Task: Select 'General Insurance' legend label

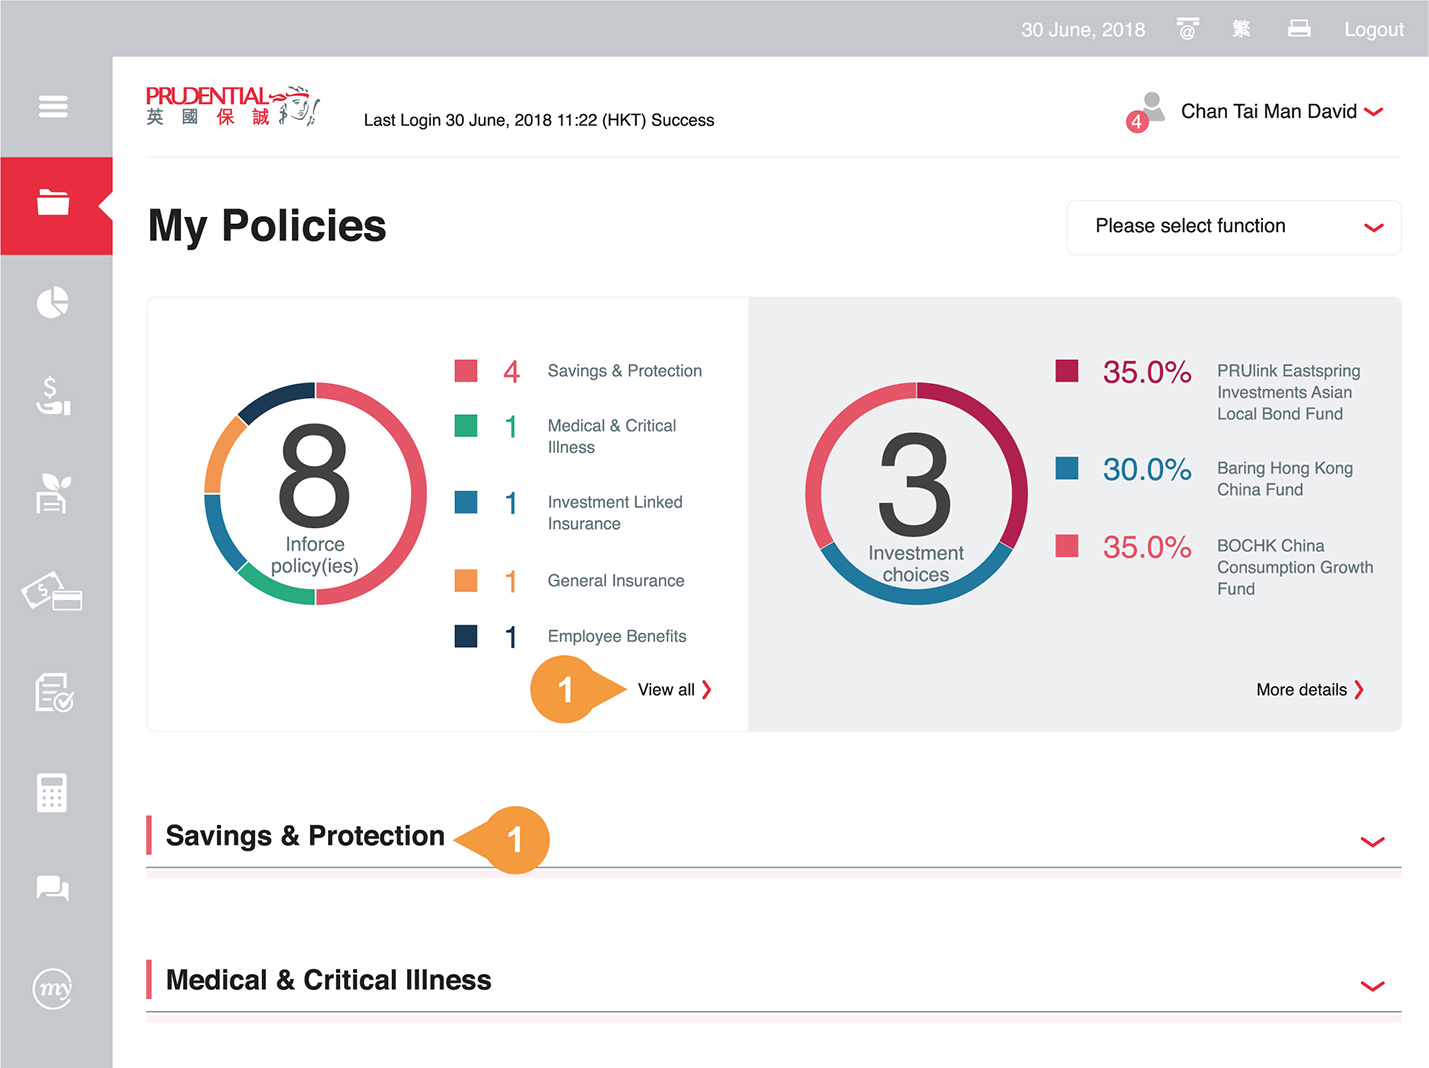Action: [x=616, y=581]
